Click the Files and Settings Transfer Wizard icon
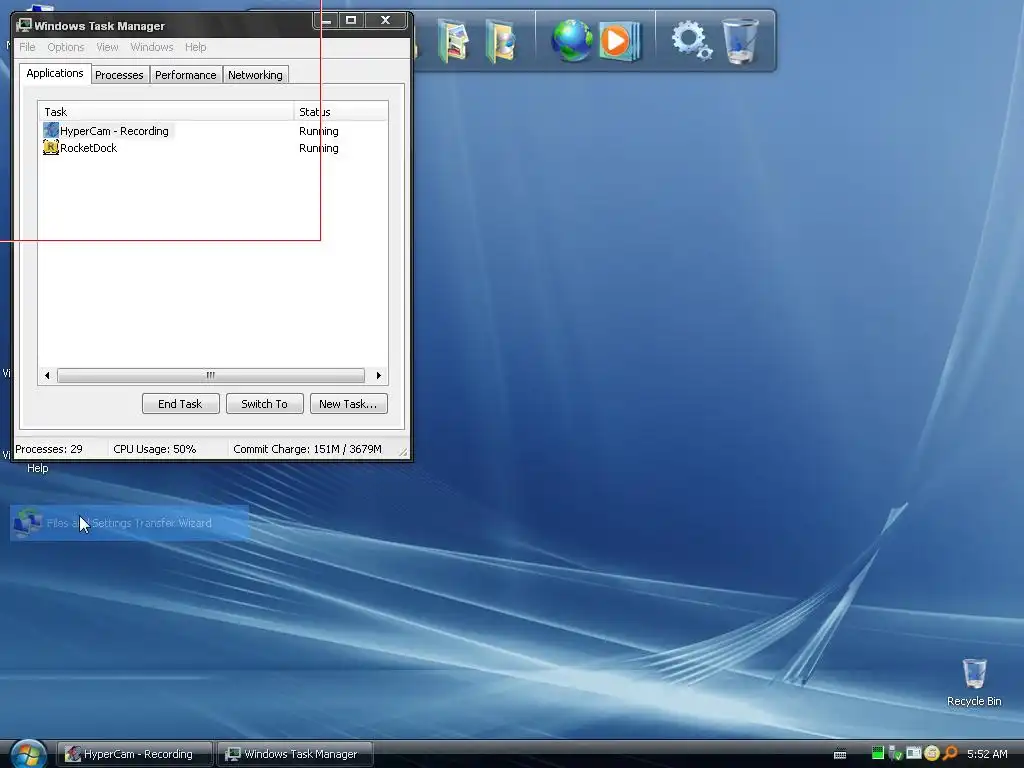 click(x=27, y=522)
